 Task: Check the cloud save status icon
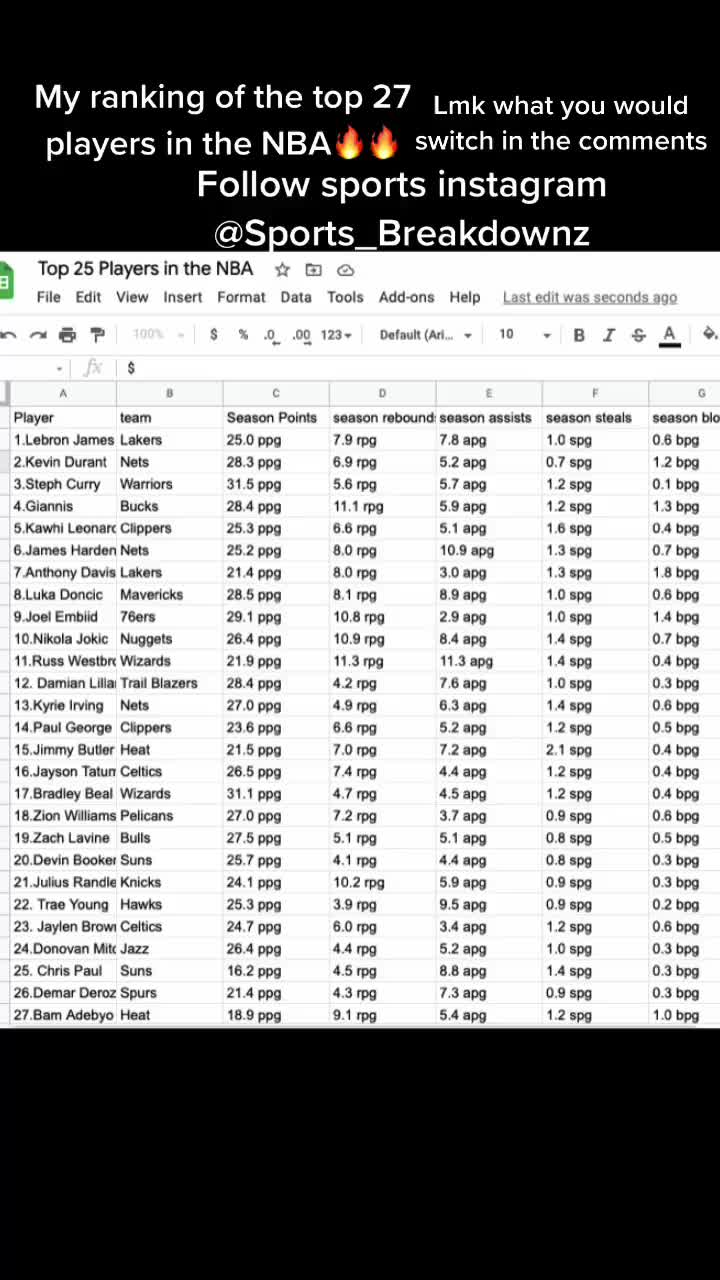point(345,269)
